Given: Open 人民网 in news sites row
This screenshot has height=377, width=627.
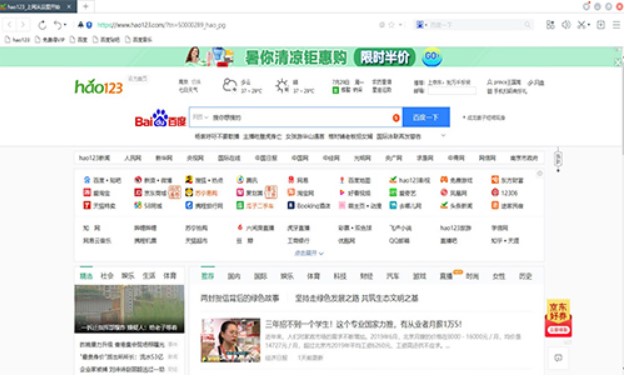Looking at the screenshot, I should pos(132,158).
